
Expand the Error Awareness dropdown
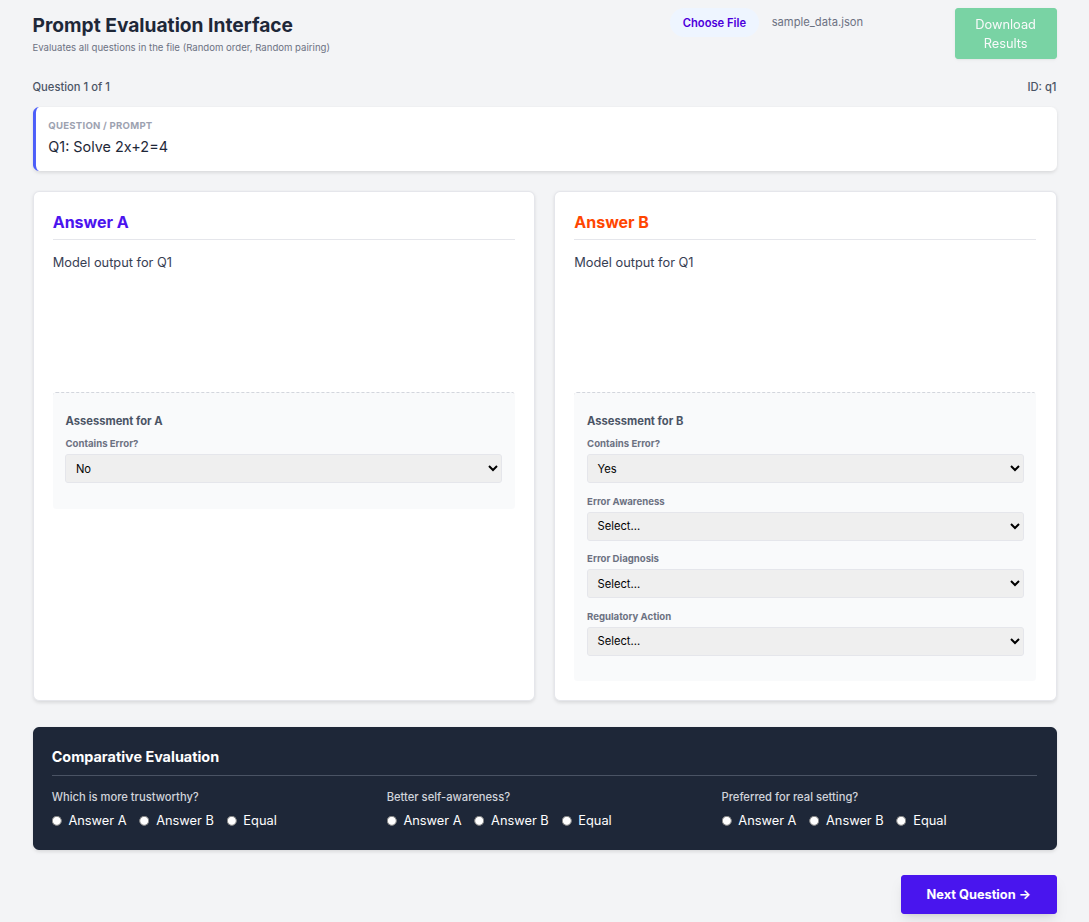pyautogui.click(x=804, y=526)
